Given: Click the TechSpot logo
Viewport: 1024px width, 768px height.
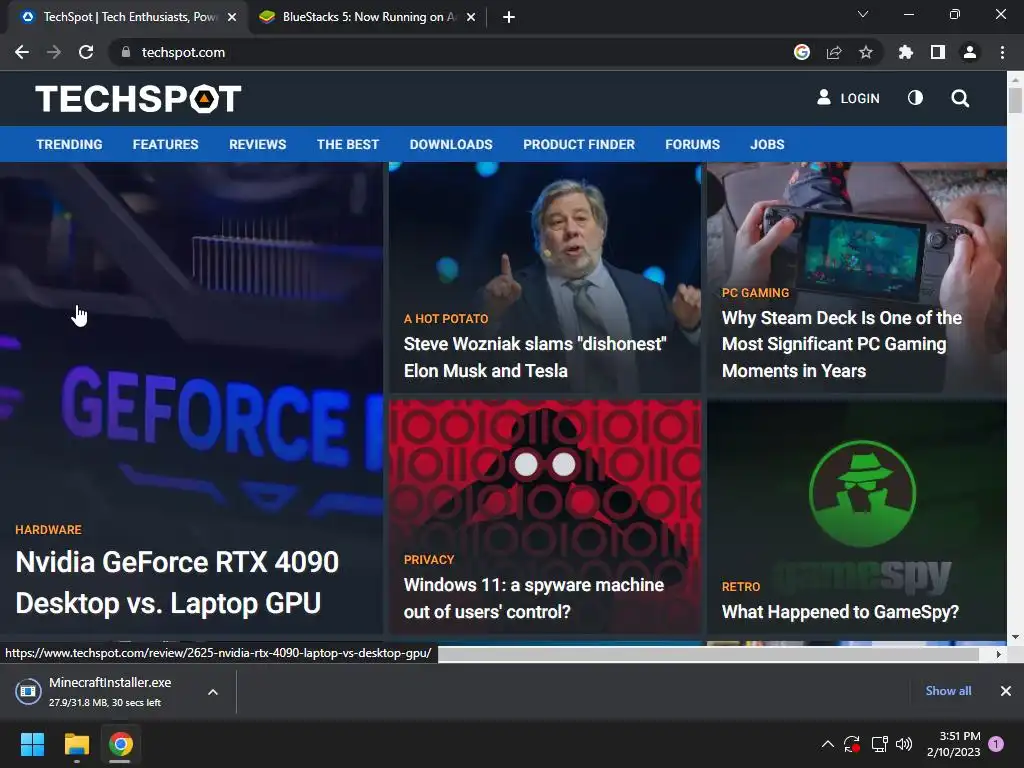Looking at the screenshot, I should (x=138, y=99).
